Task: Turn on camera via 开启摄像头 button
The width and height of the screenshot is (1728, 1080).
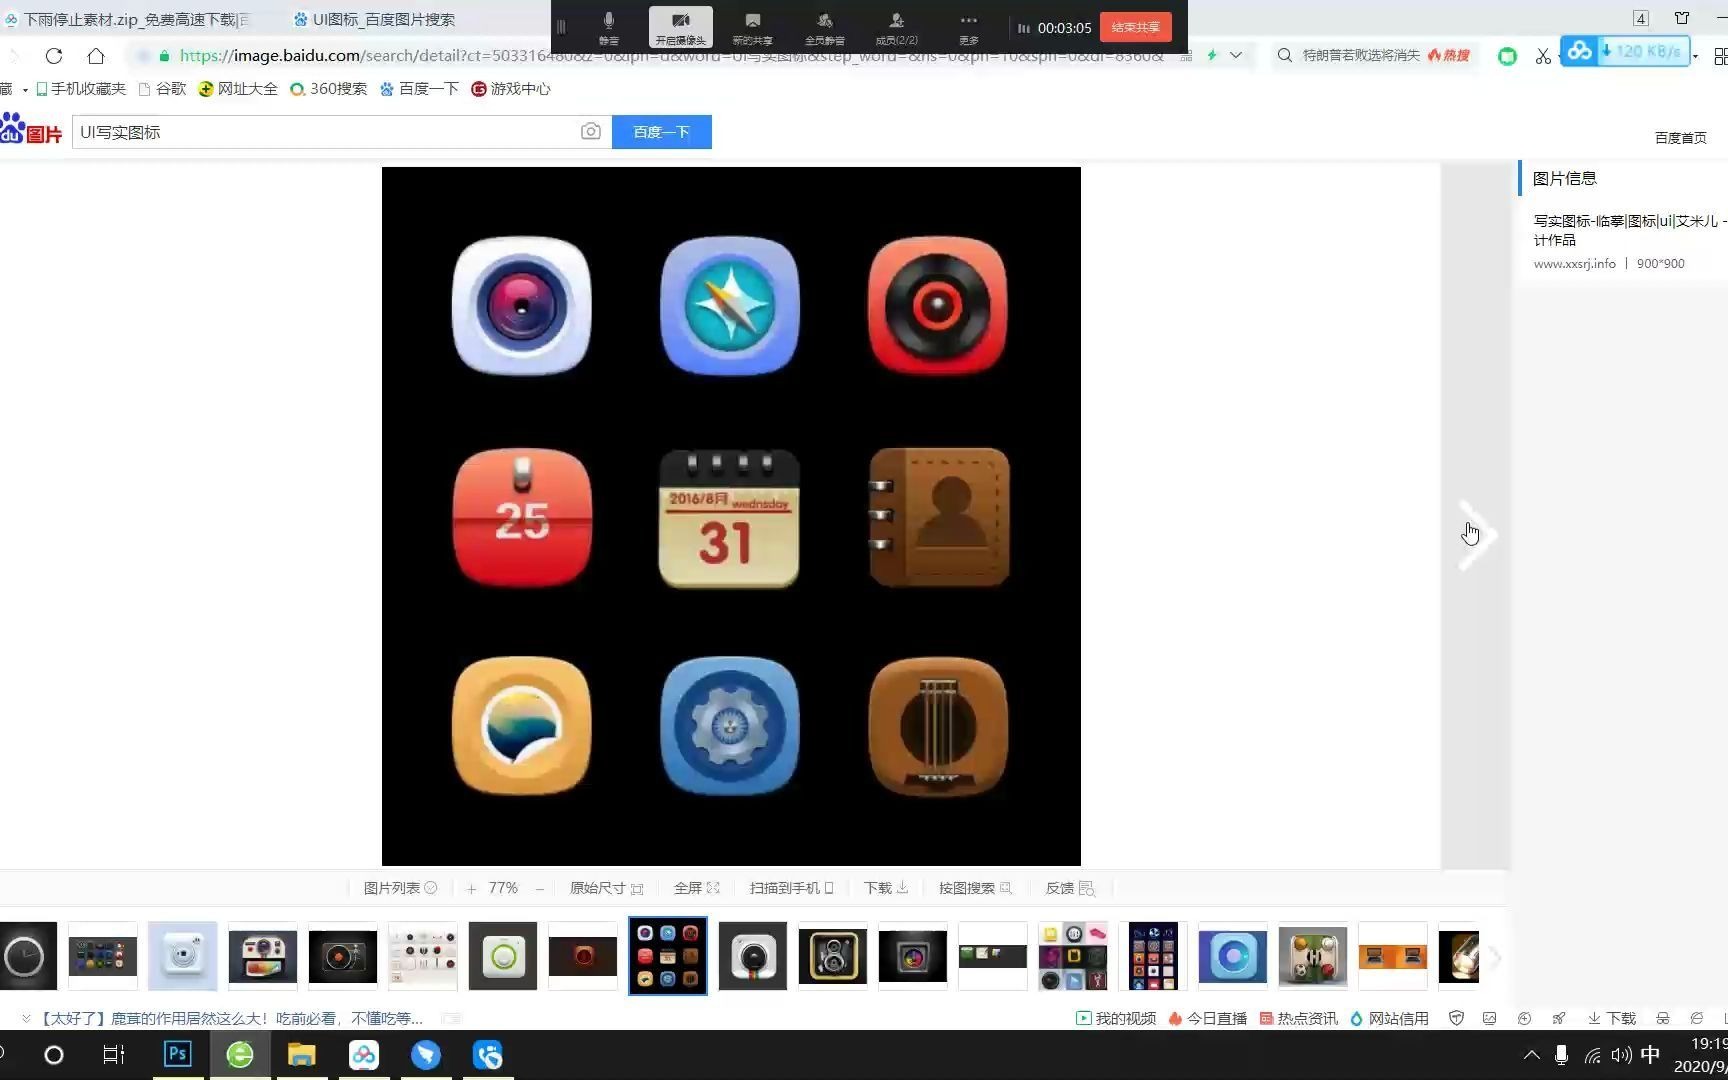Action: click(x=680, y=27)
